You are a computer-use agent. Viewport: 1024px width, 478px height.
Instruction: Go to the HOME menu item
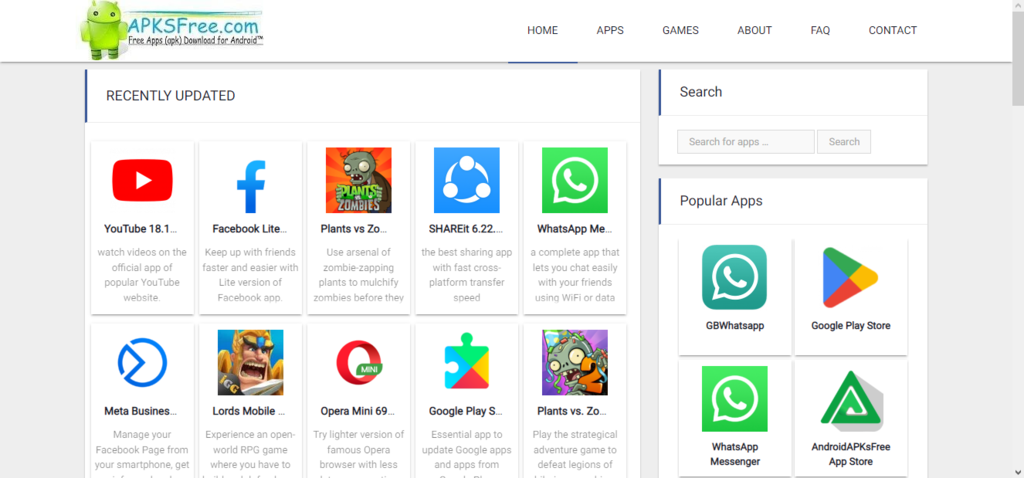click(543, 31)
